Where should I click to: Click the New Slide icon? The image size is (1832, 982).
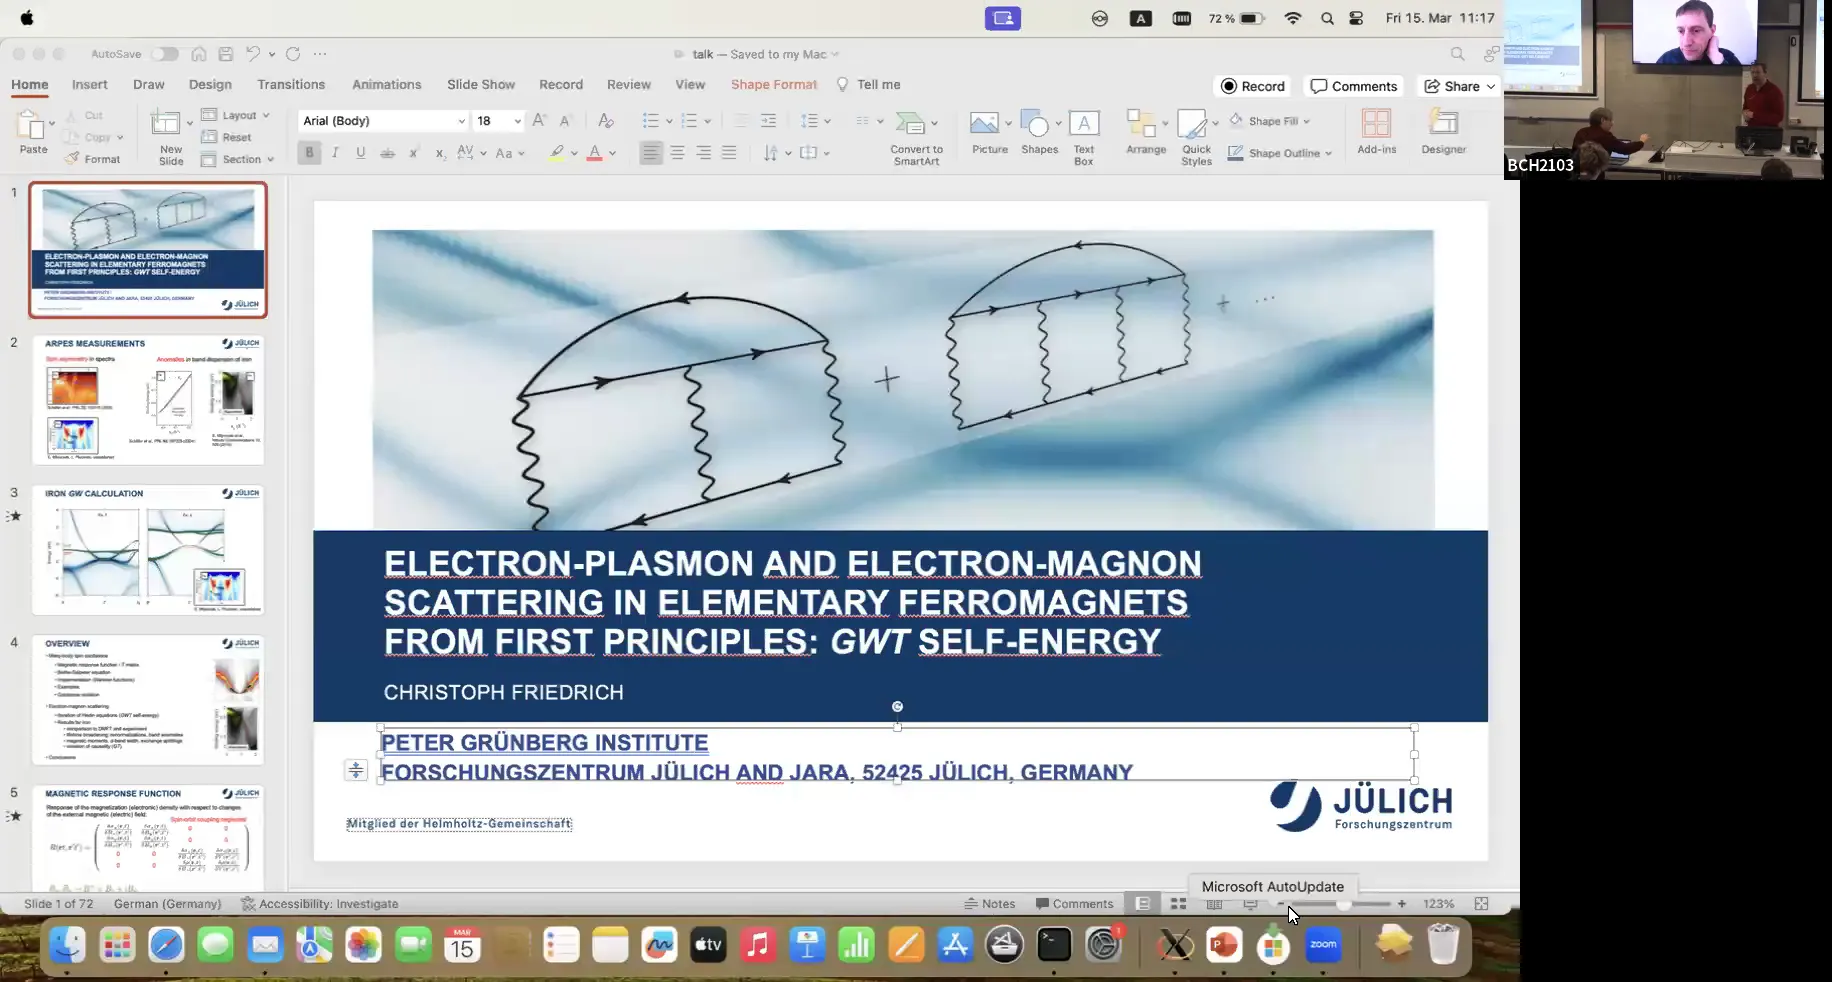(165, 124)
